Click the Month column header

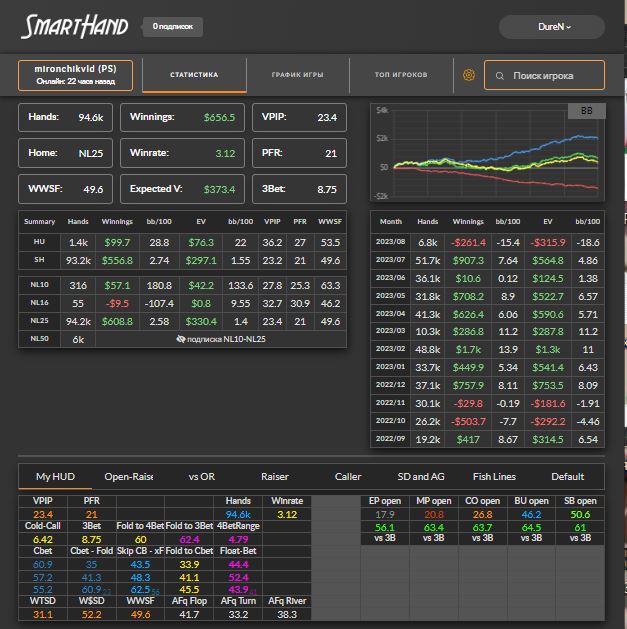(391, 221)
